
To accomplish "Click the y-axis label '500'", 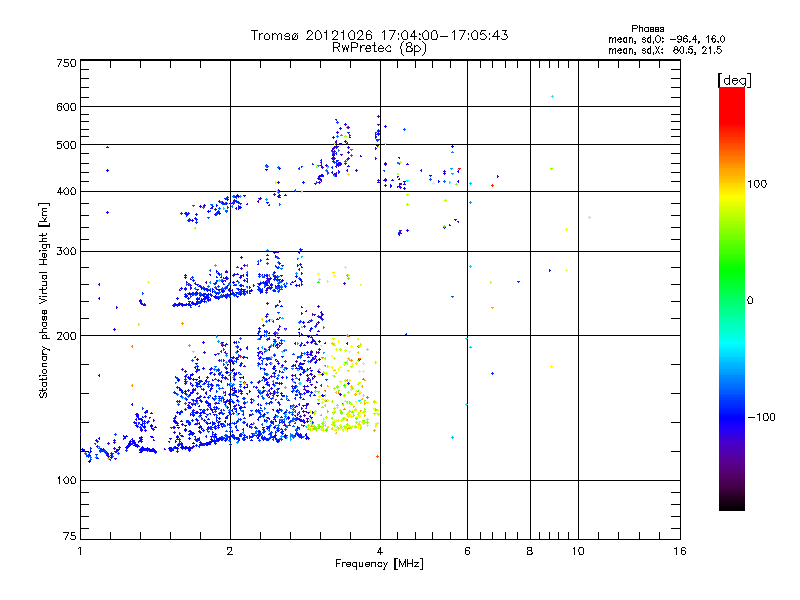I will click(x=66, y=145).
